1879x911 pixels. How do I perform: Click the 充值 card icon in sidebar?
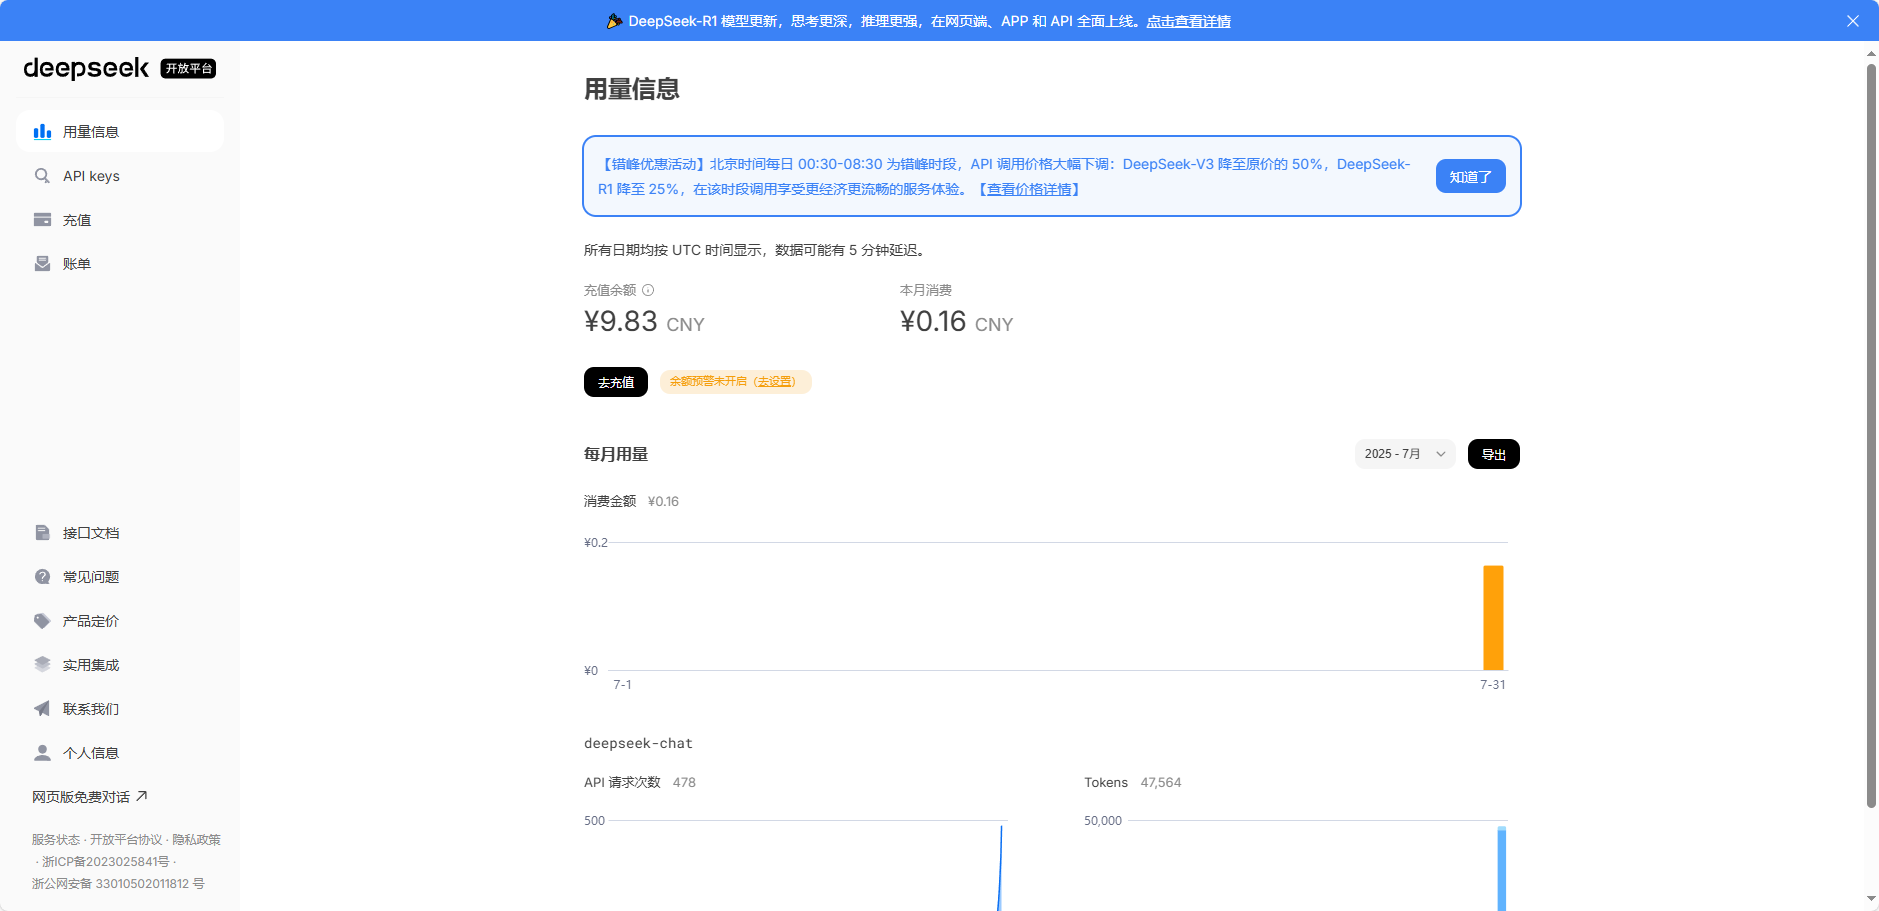pyautogui.click(x=42, y=220)
